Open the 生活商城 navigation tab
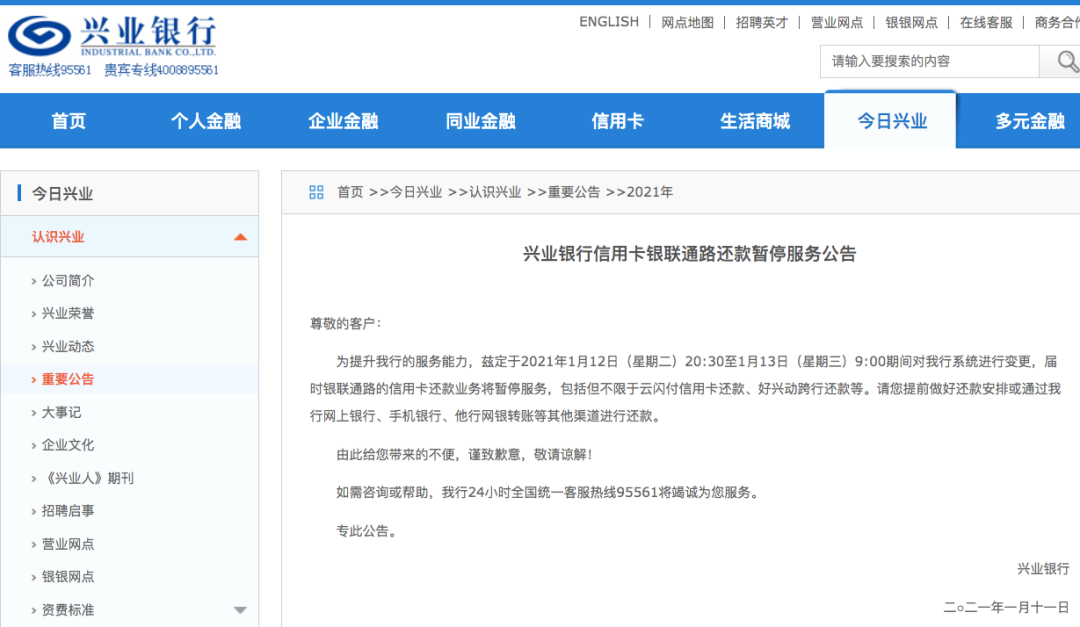 [755, 121]
